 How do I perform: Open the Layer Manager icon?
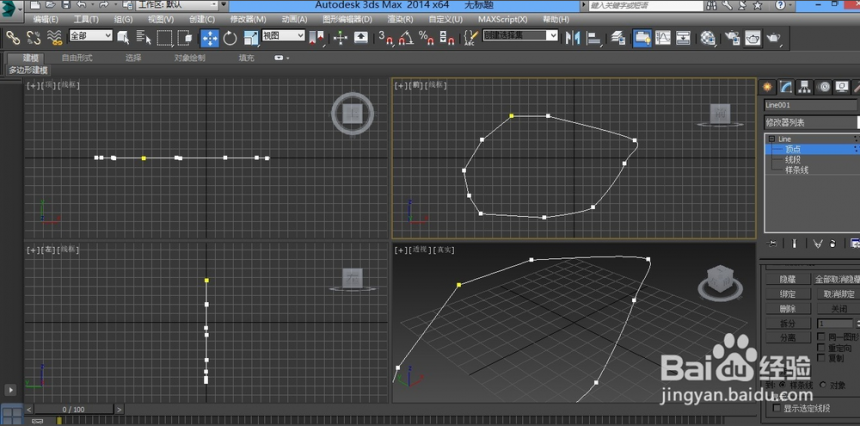[618, 38]
